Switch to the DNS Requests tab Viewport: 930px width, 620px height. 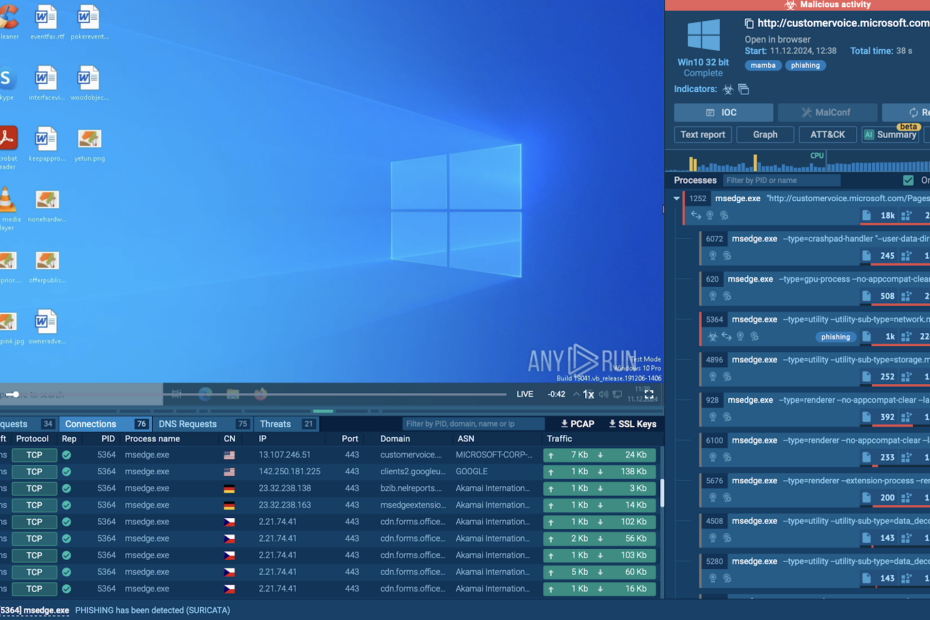click(x=202, y=424)
